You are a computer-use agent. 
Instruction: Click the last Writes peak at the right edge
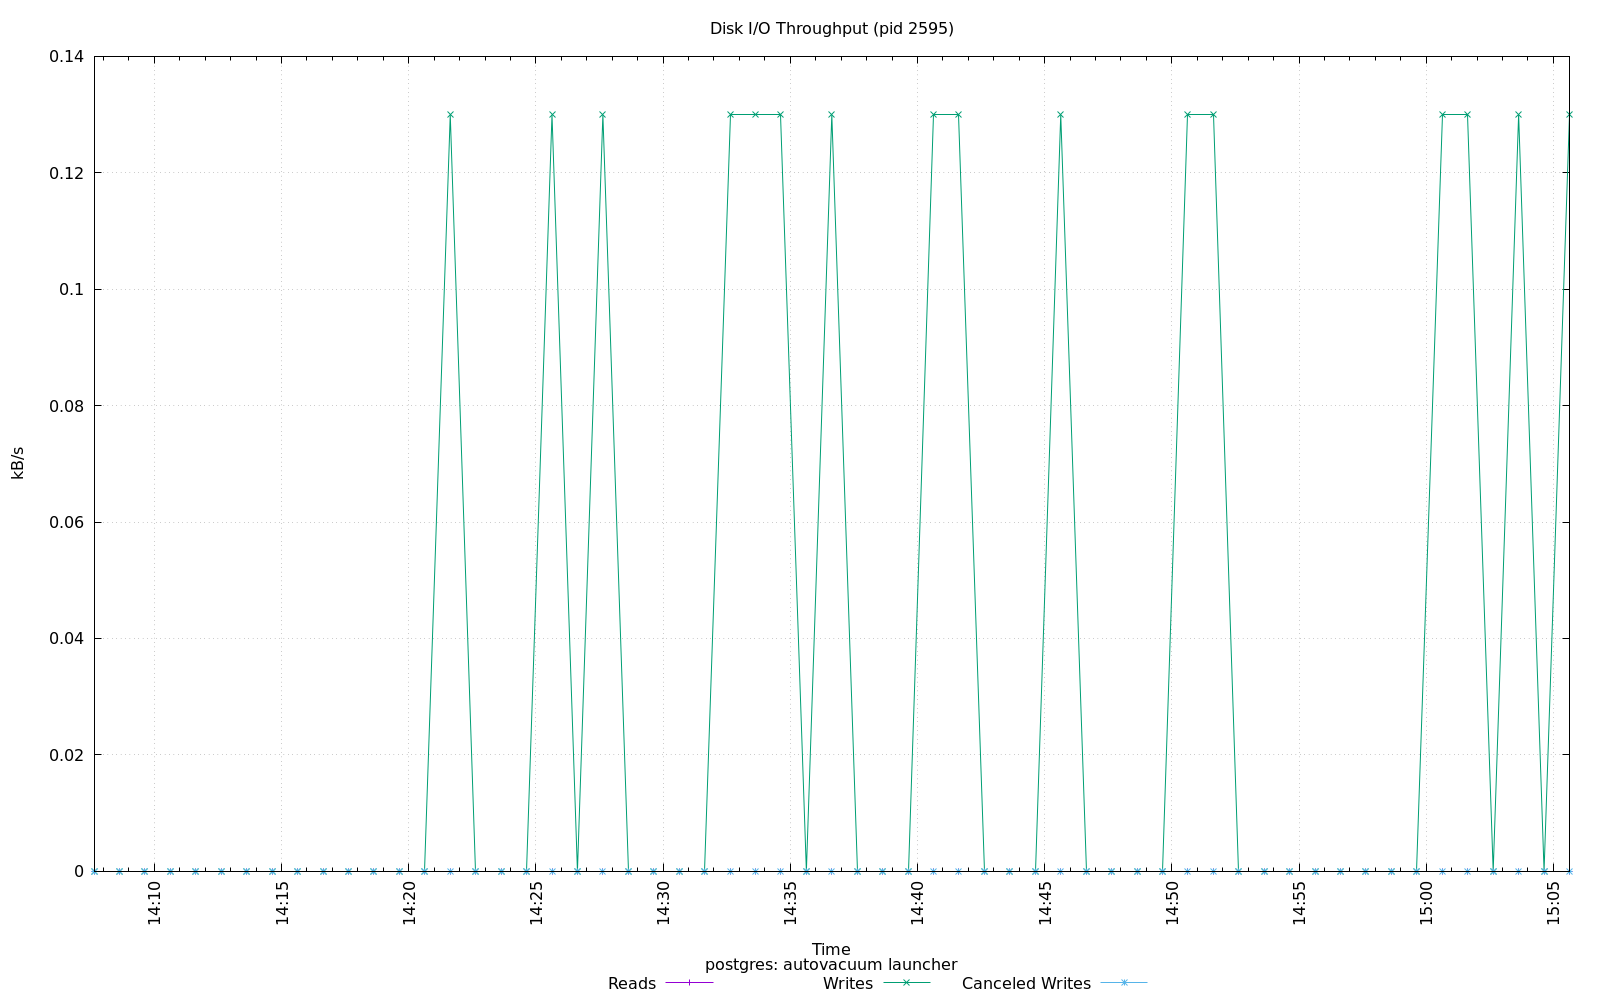1568,115
